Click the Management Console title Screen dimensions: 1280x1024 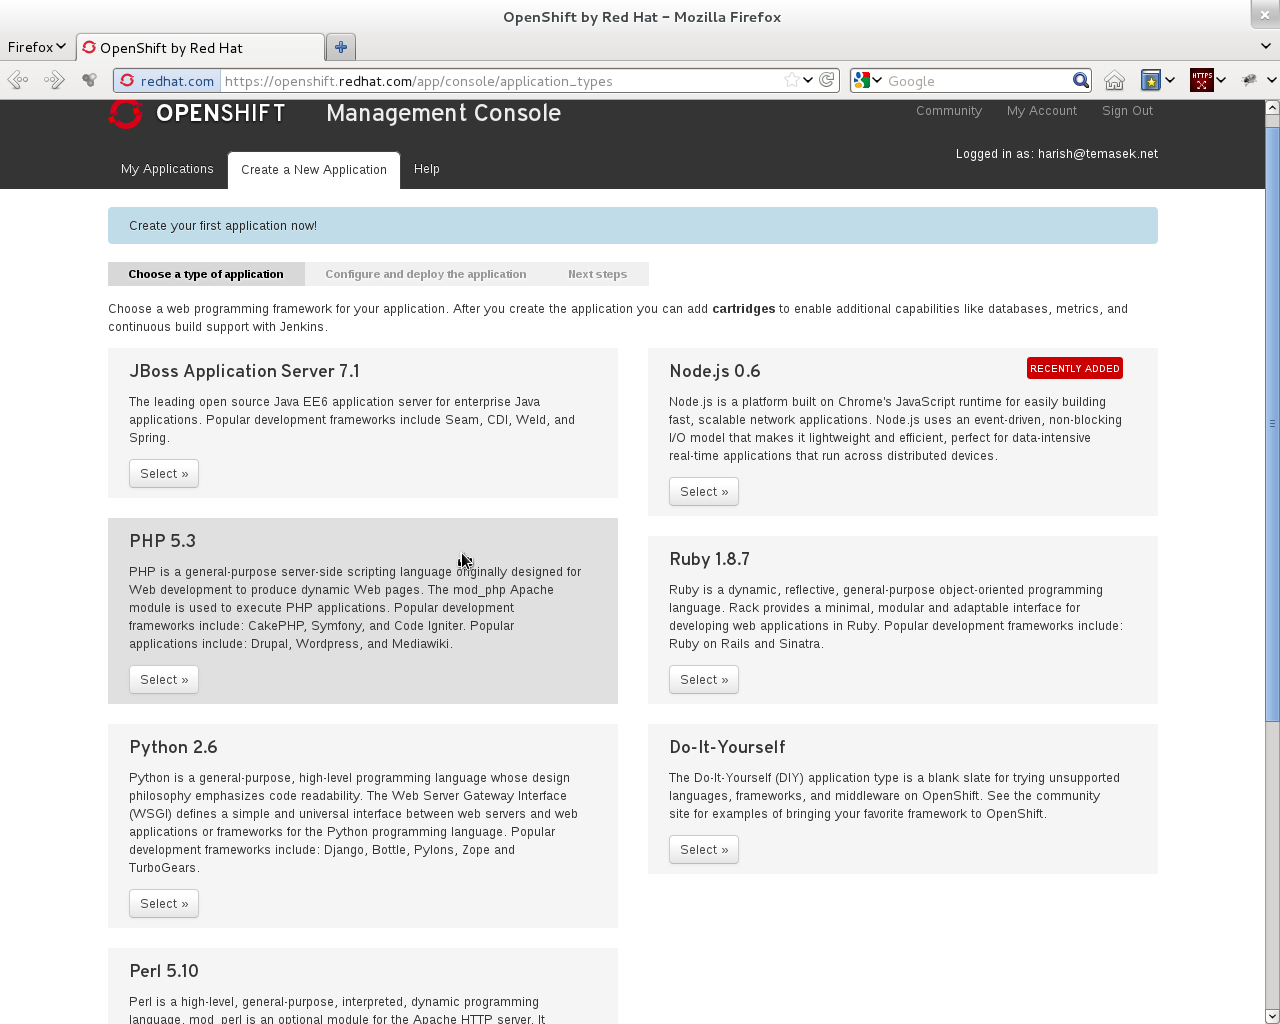(443, 113)
